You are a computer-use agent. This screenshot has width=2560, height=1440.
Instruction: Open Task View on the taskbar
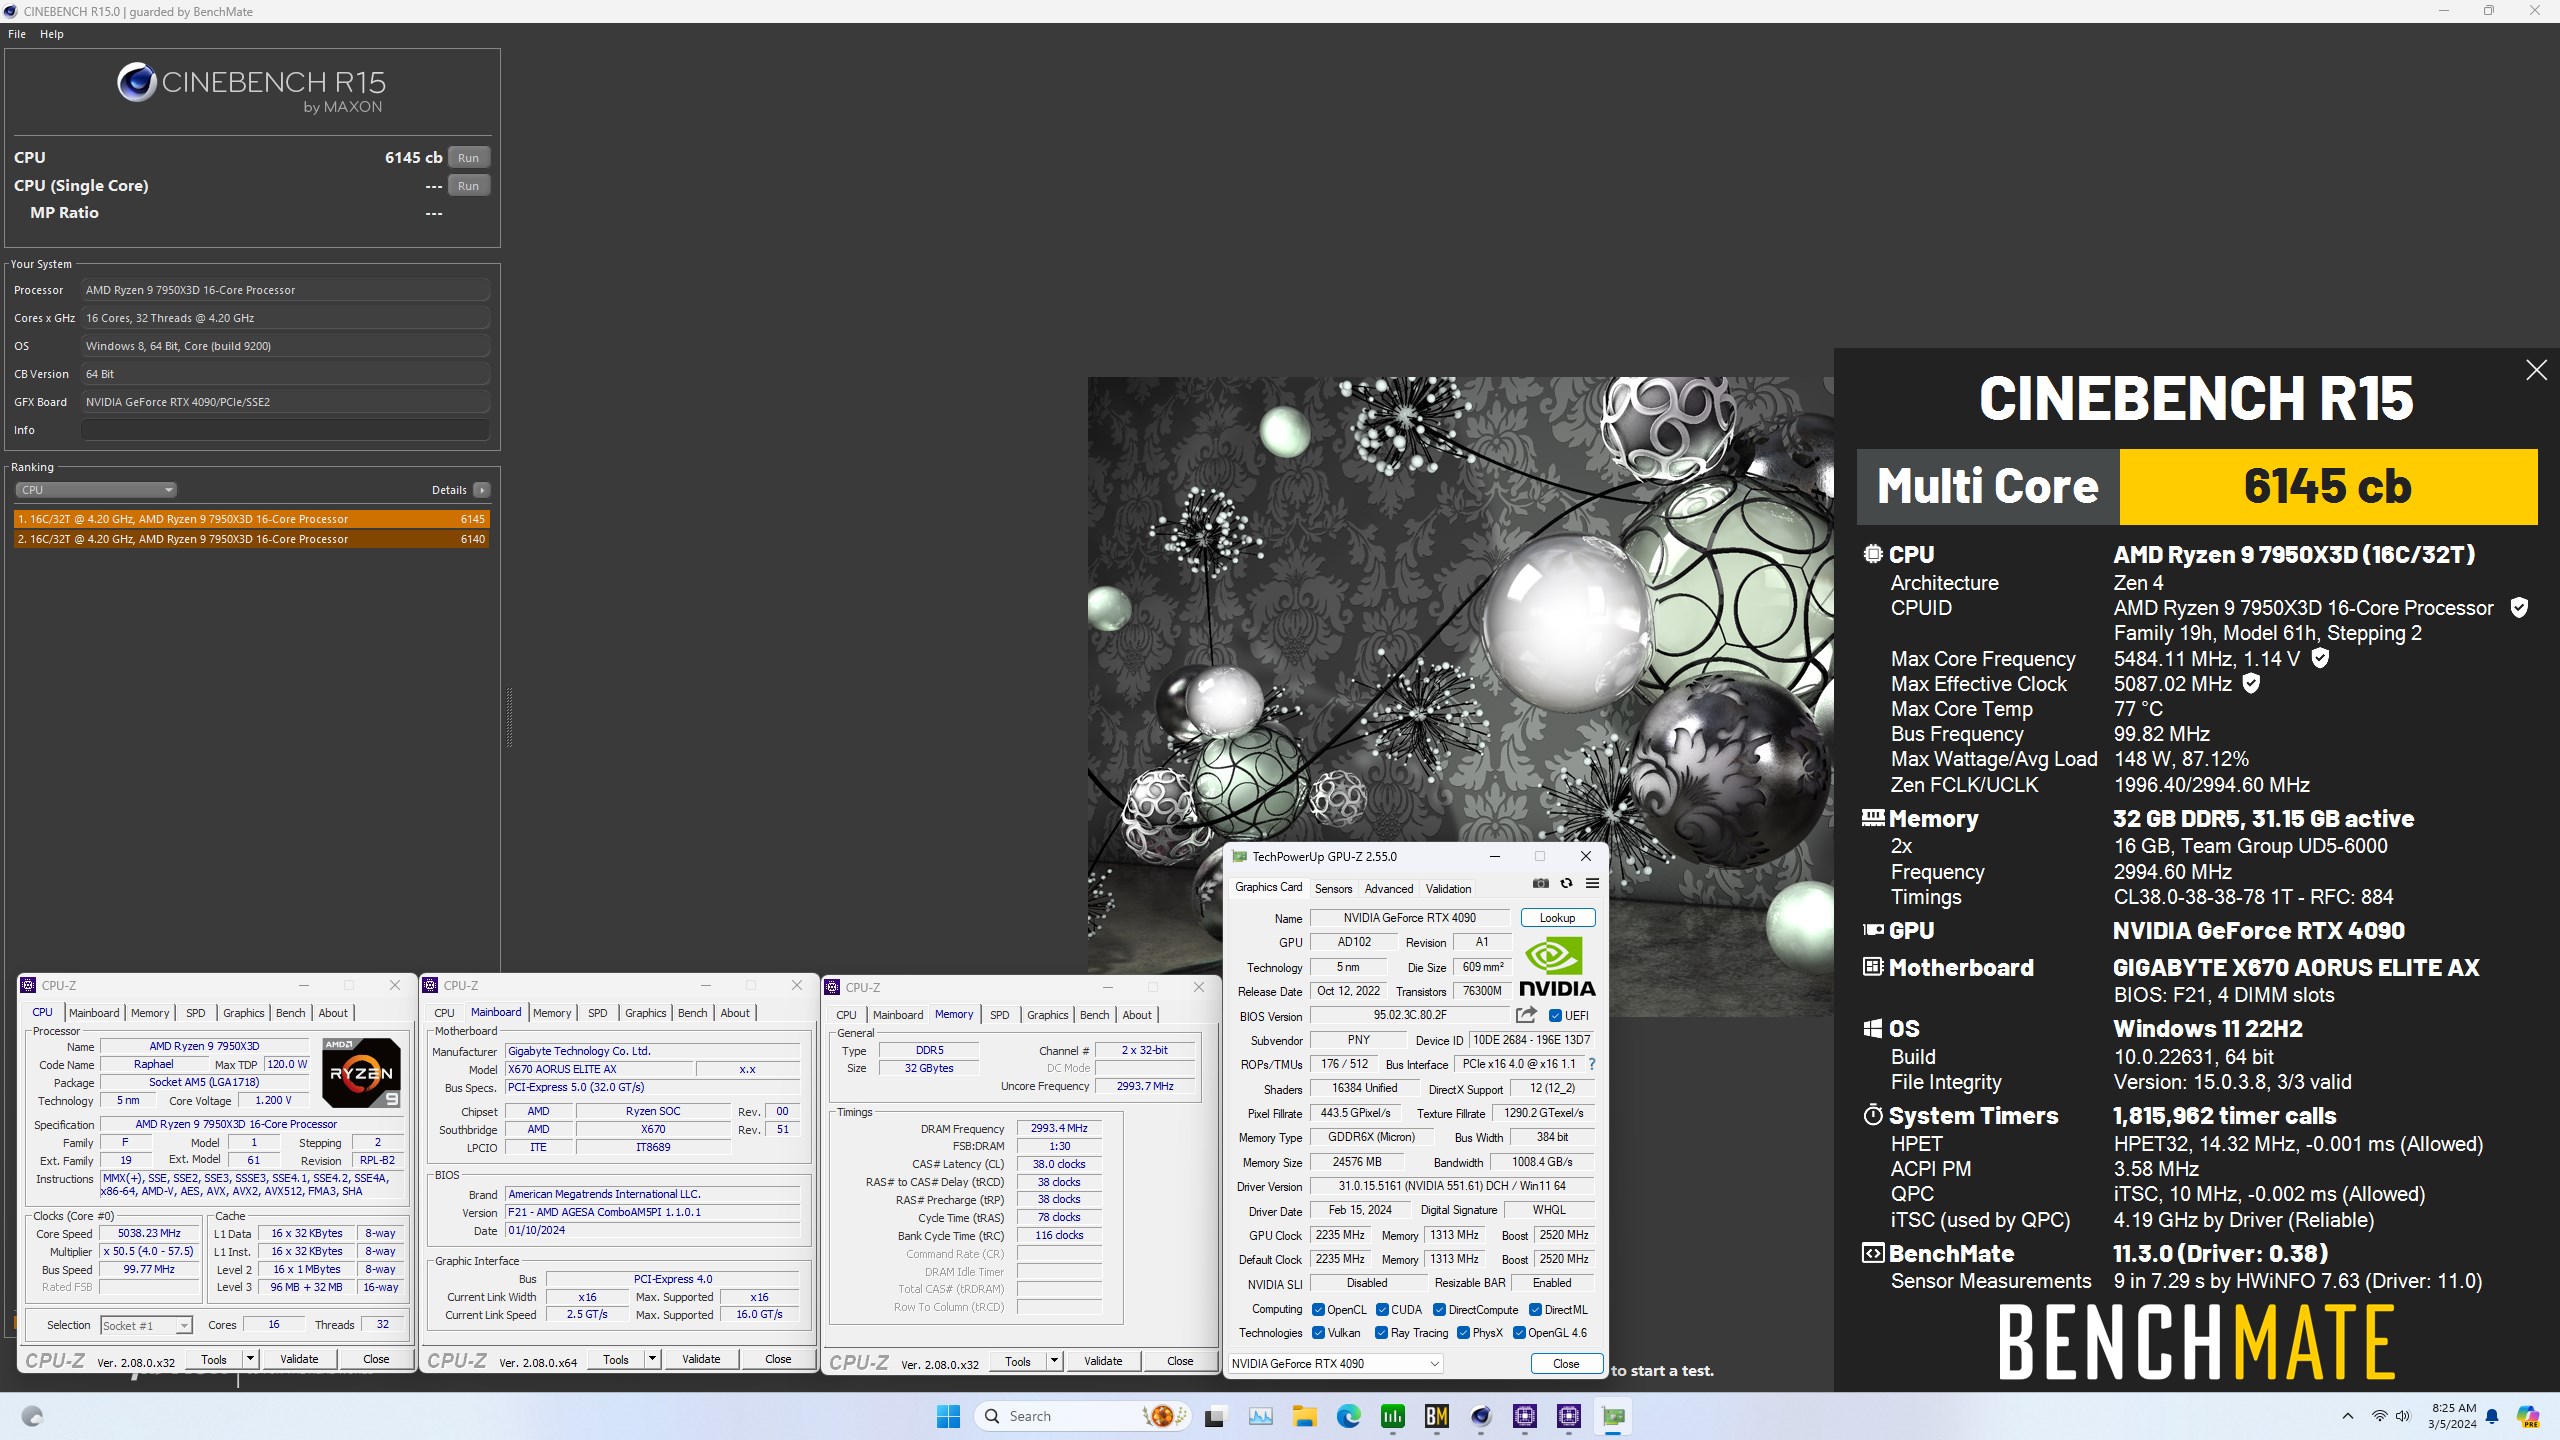pos(1214,1416)
